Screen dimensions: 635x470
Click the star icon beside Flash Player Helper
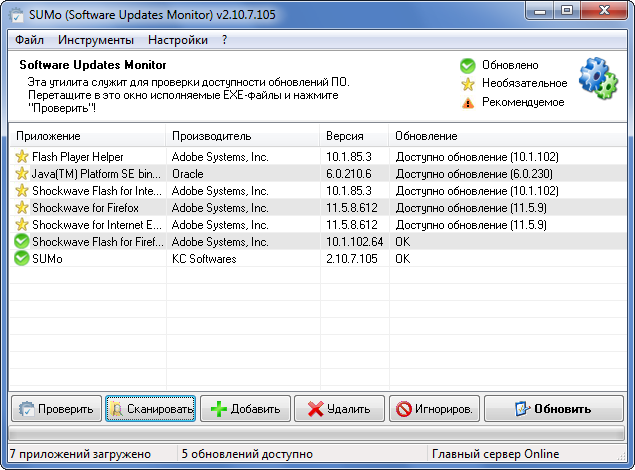coord(22,157)
